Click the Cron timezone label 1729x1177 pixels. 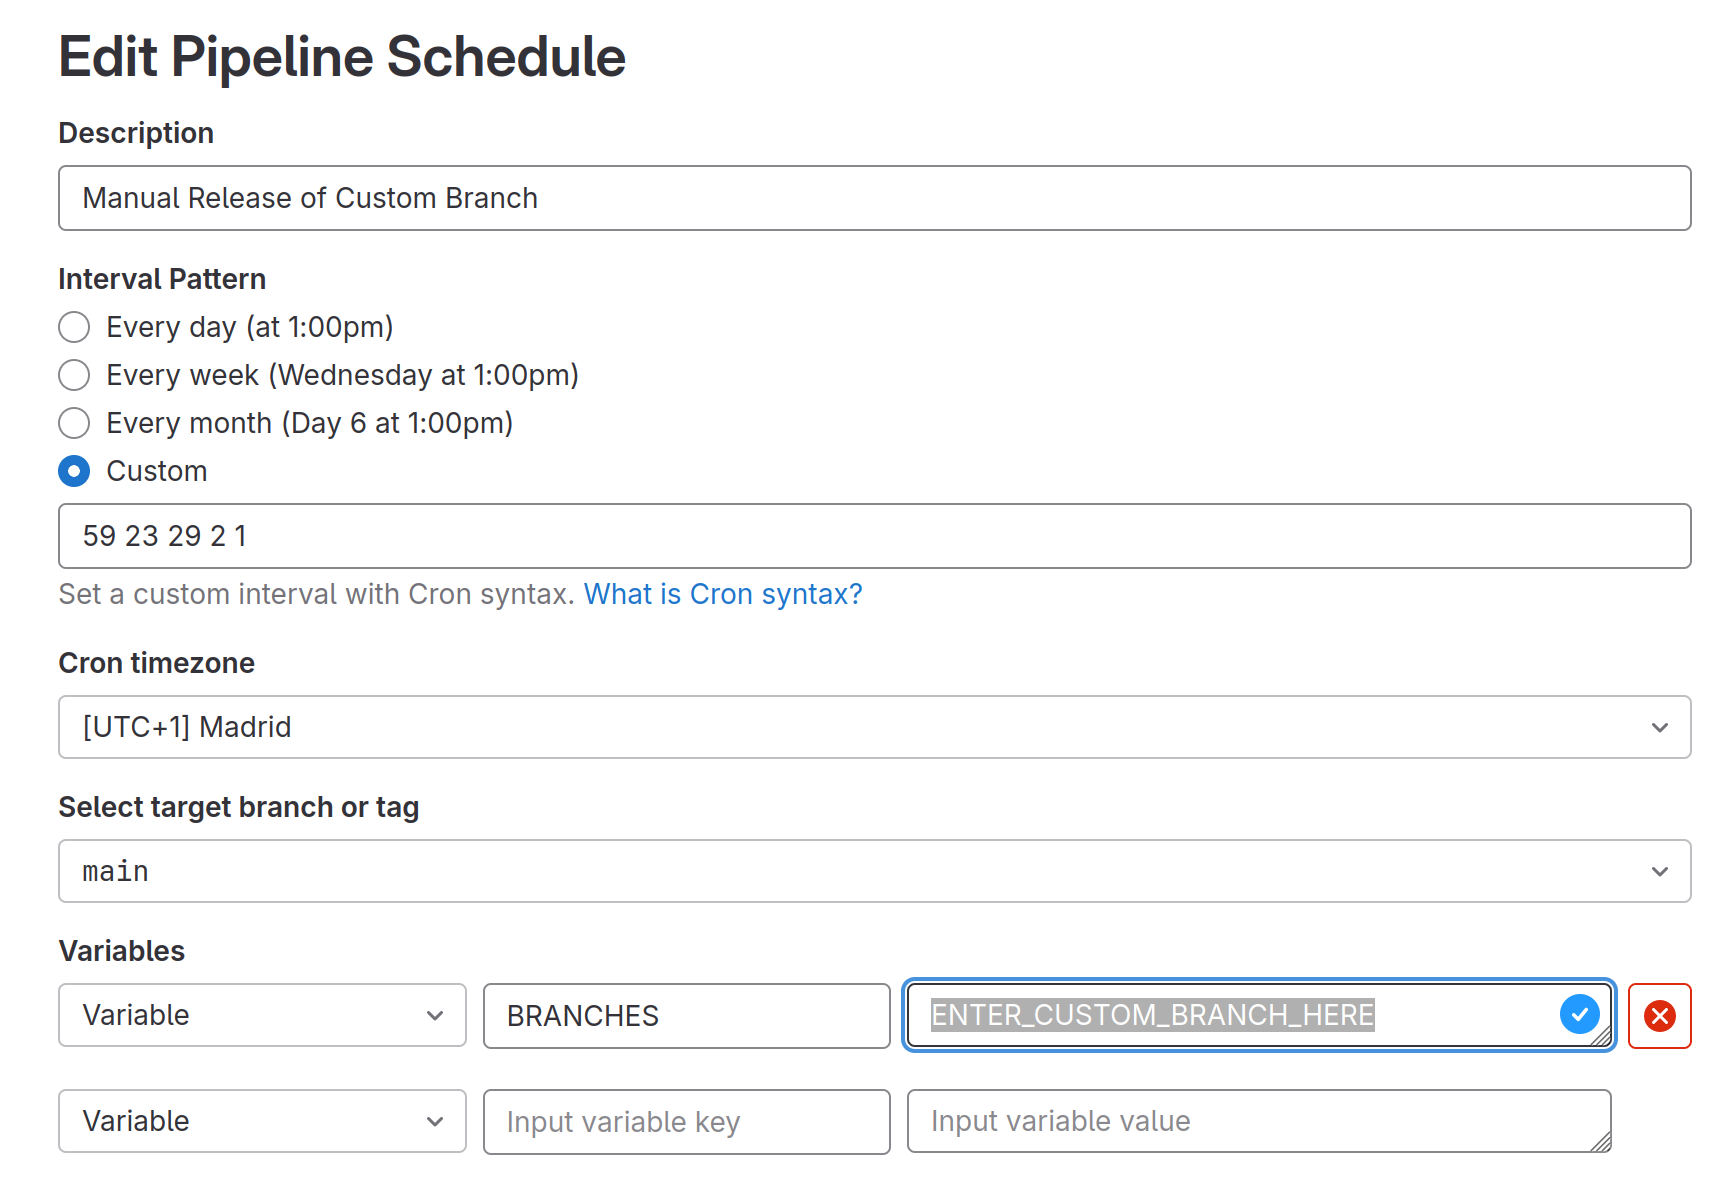pos(157,663)
